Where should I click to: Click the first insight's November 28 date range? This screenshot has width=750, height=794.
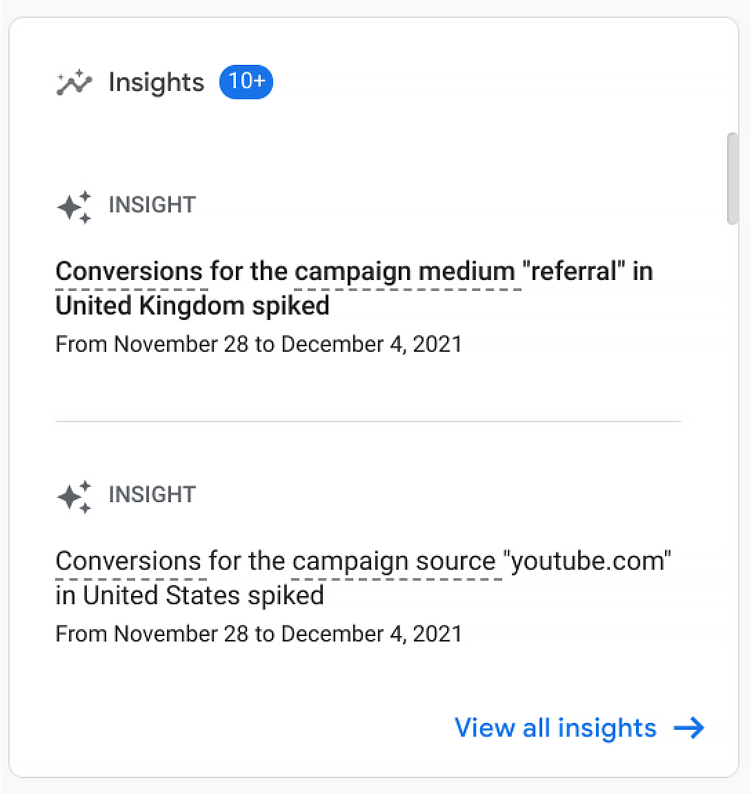[258, 344]
